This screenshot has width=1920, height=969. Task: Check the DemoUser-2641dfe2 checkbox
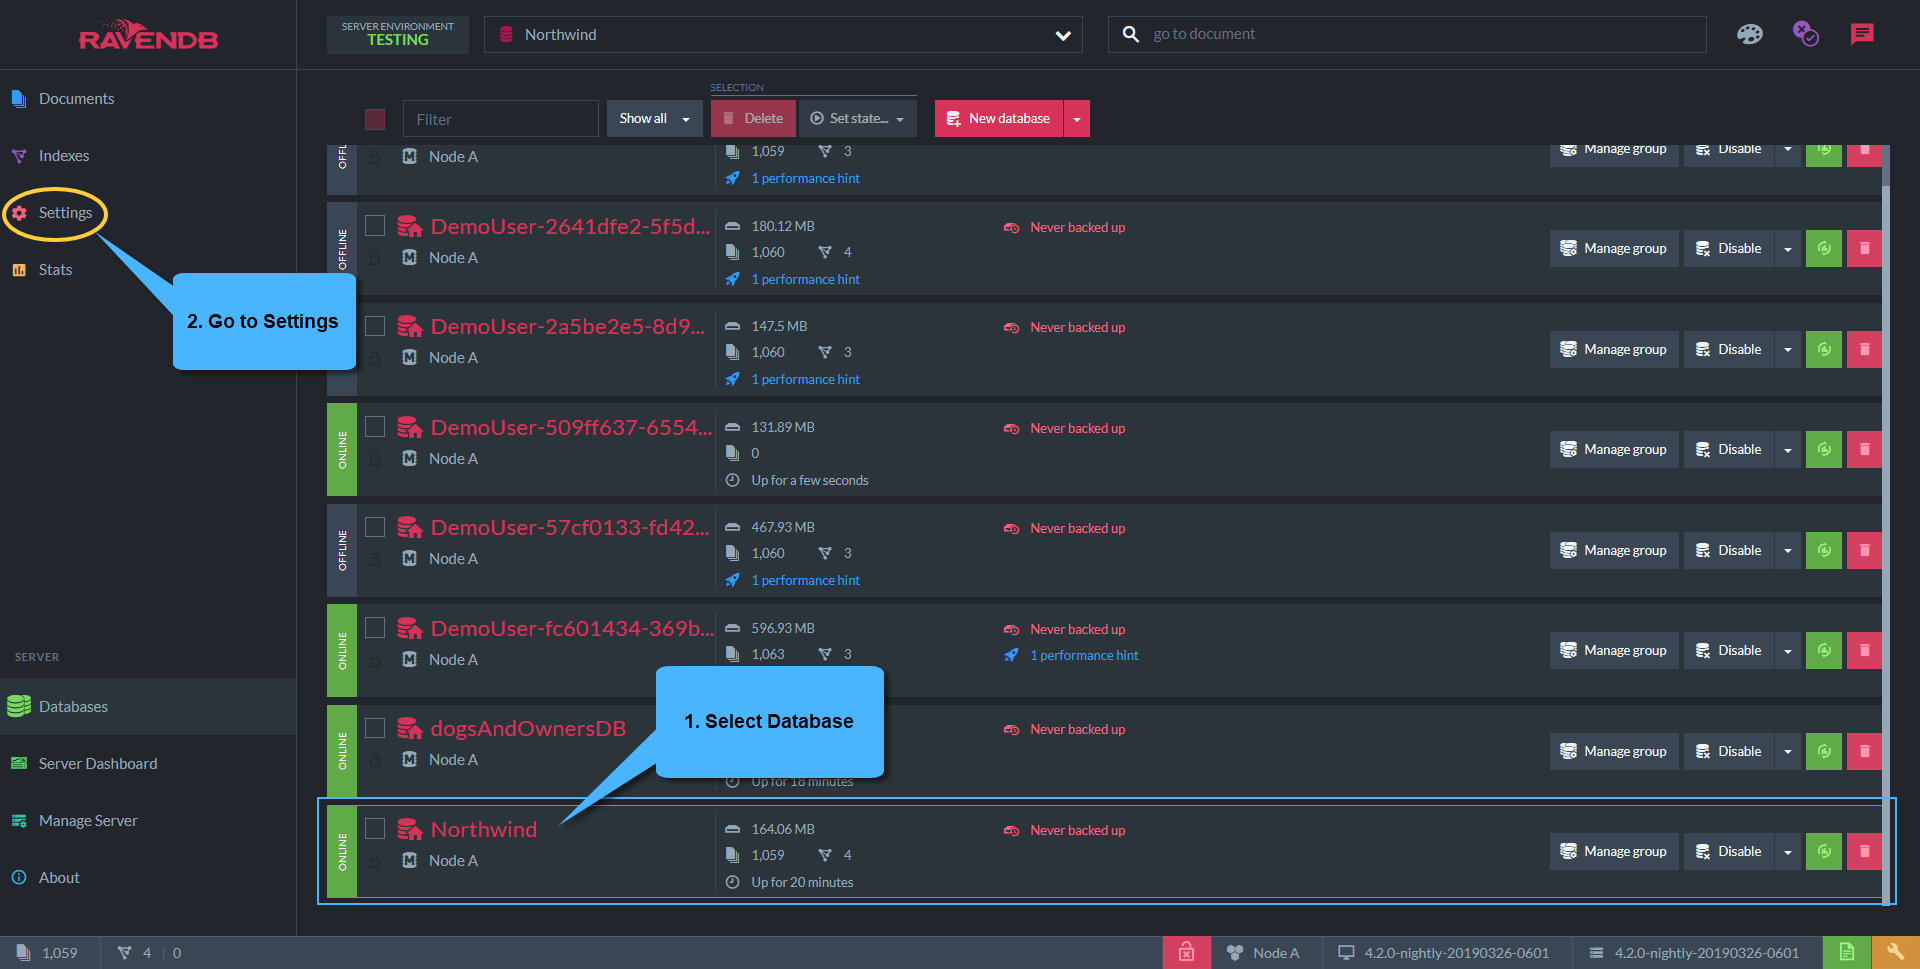(x=375, y=225)
